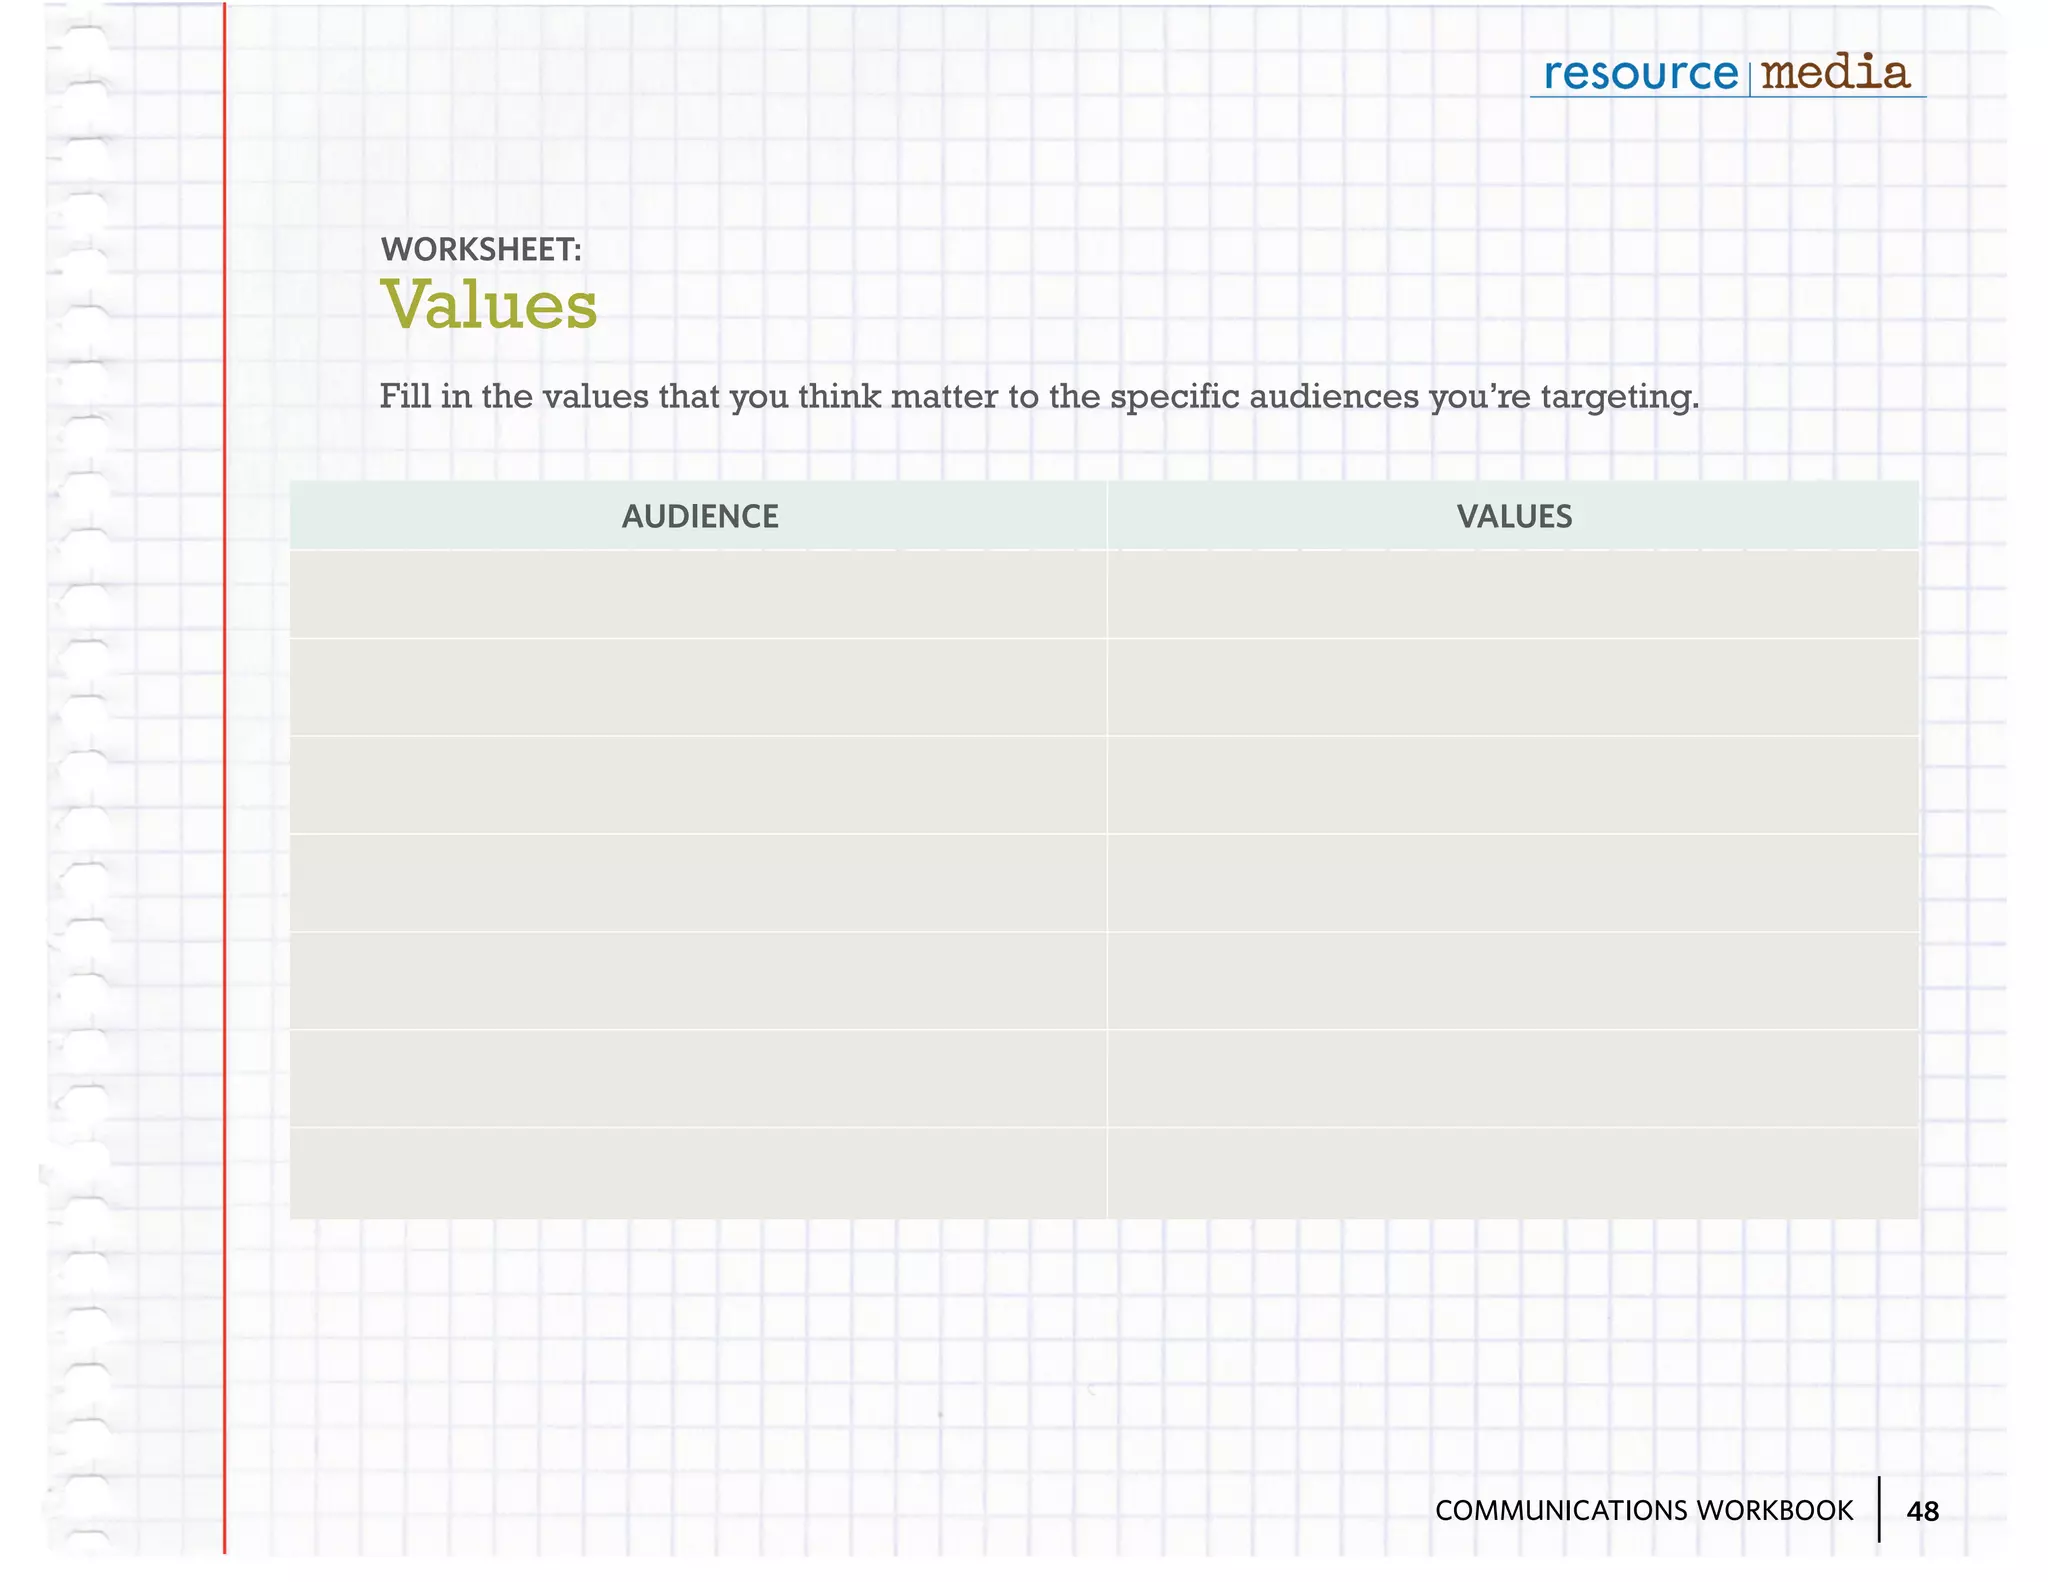Click the 'Values' heading
Viewport: 2048px width, 1582px height.
(x=489, y=304)
